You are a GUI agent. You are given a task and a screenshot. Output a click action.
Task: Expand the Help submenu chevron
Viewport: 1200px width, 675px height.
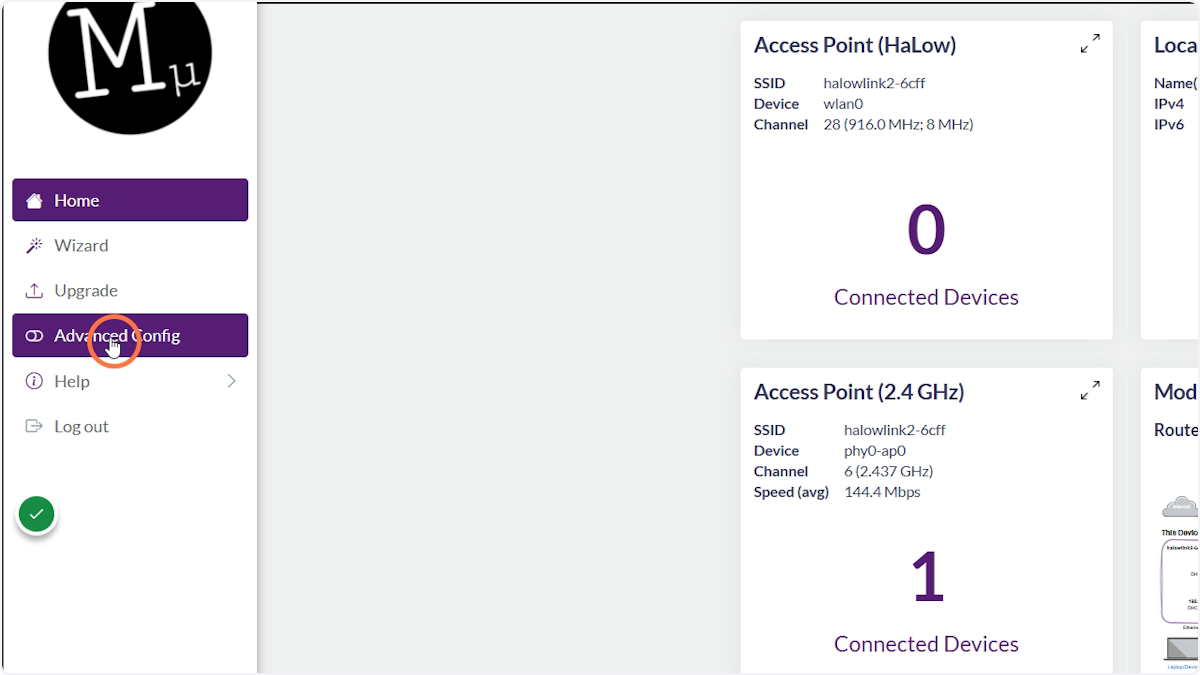231,380
